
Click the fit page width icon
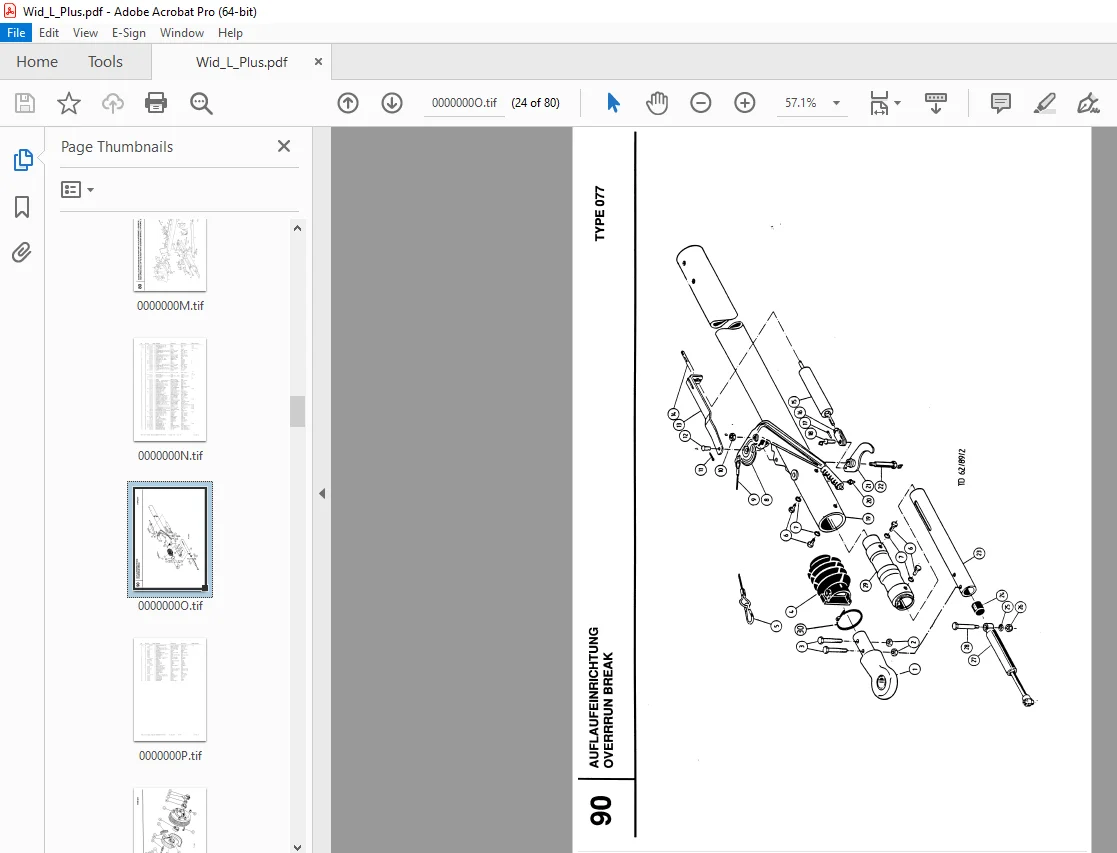879,103
